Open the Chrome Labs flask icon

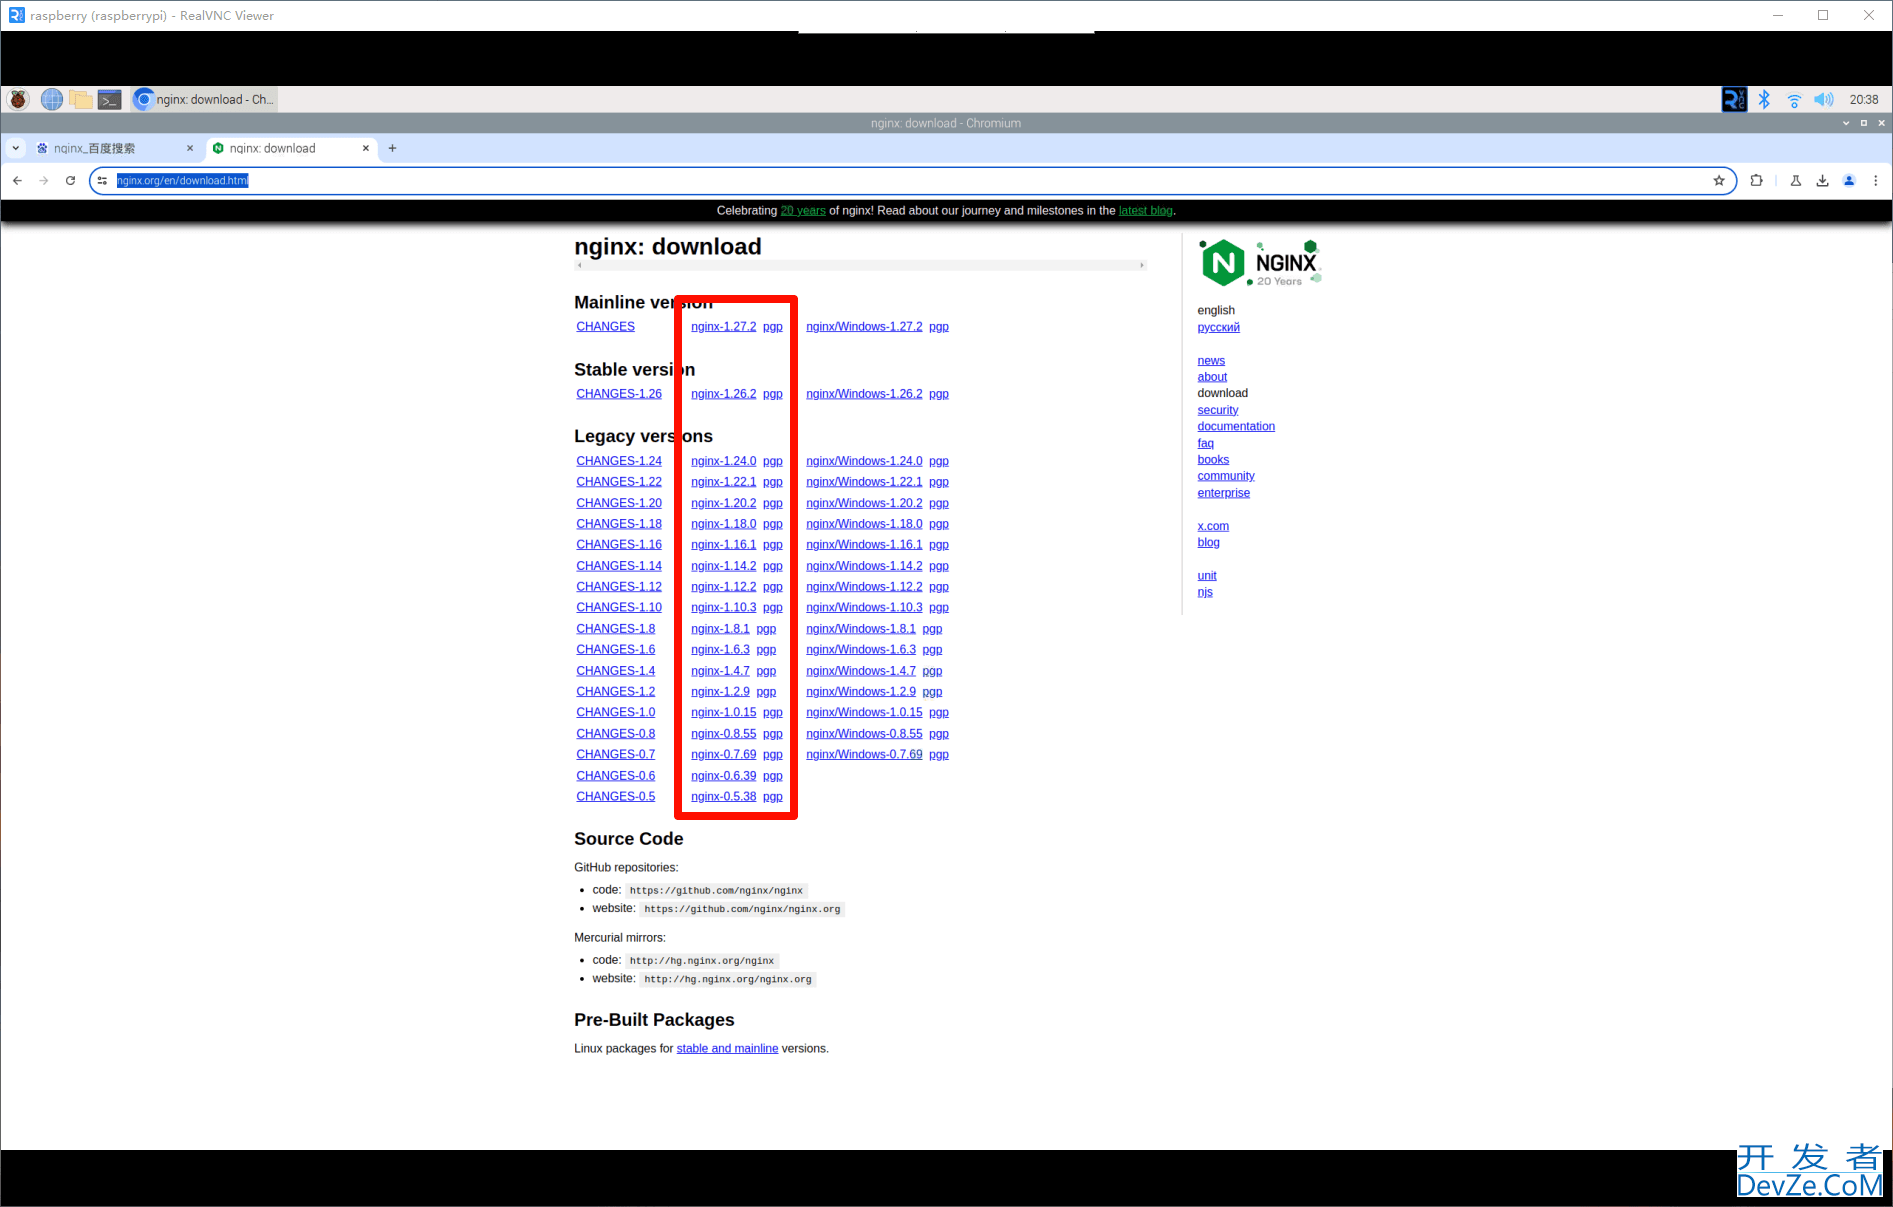(x=1796, y=180)
